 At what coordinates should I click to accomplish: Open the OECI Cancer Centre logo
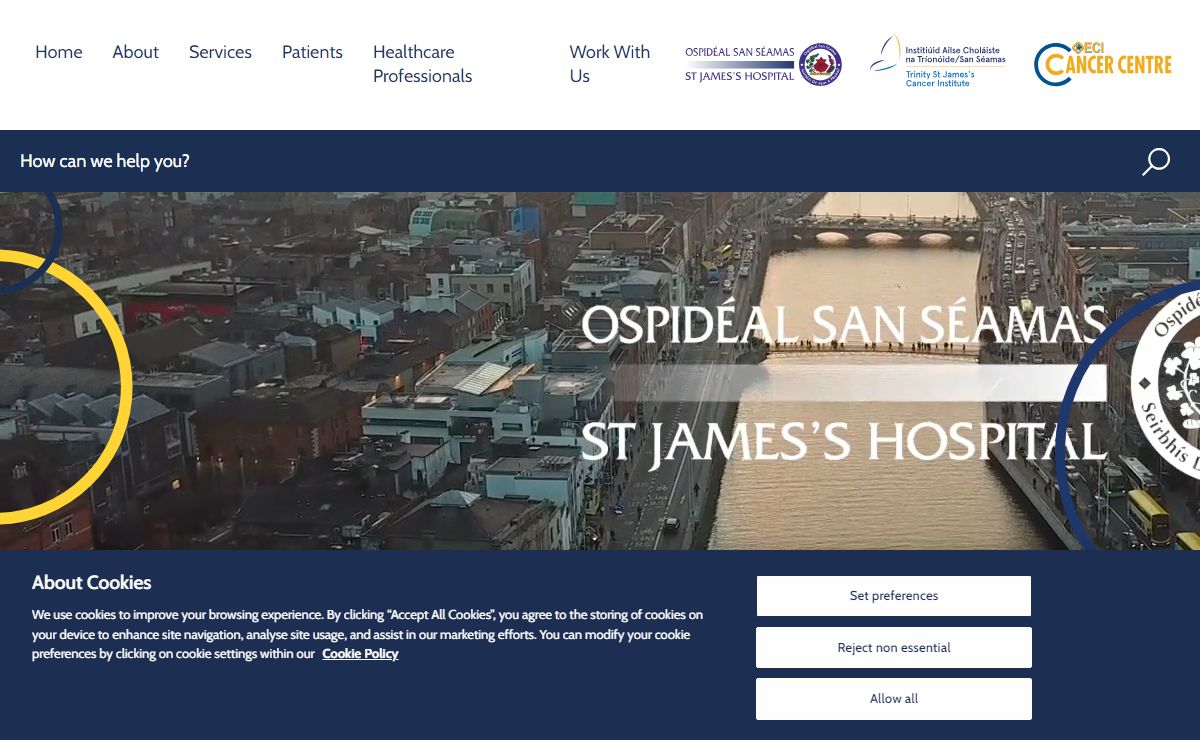(x=1103, y=64)
